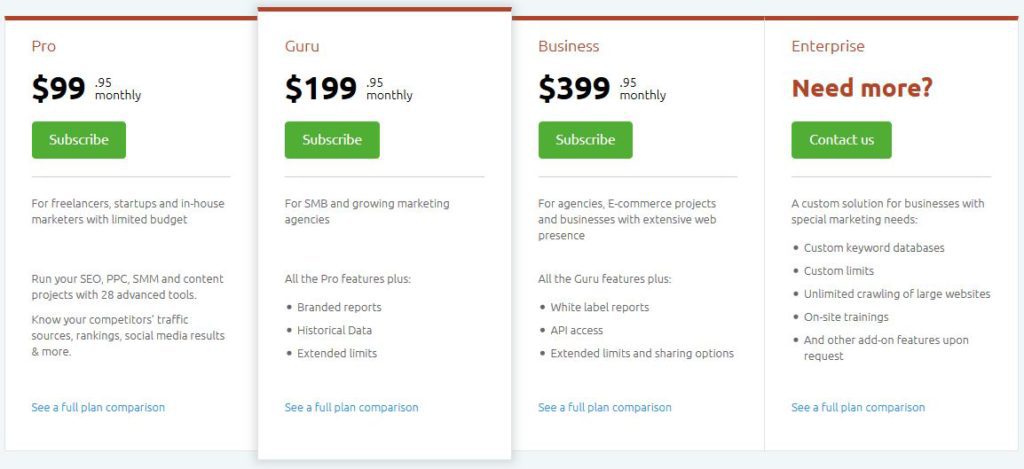The height and width of the screenshot is (469, 1024).
Task: Subscribe to the Guru plan
Action: [332, 140]
